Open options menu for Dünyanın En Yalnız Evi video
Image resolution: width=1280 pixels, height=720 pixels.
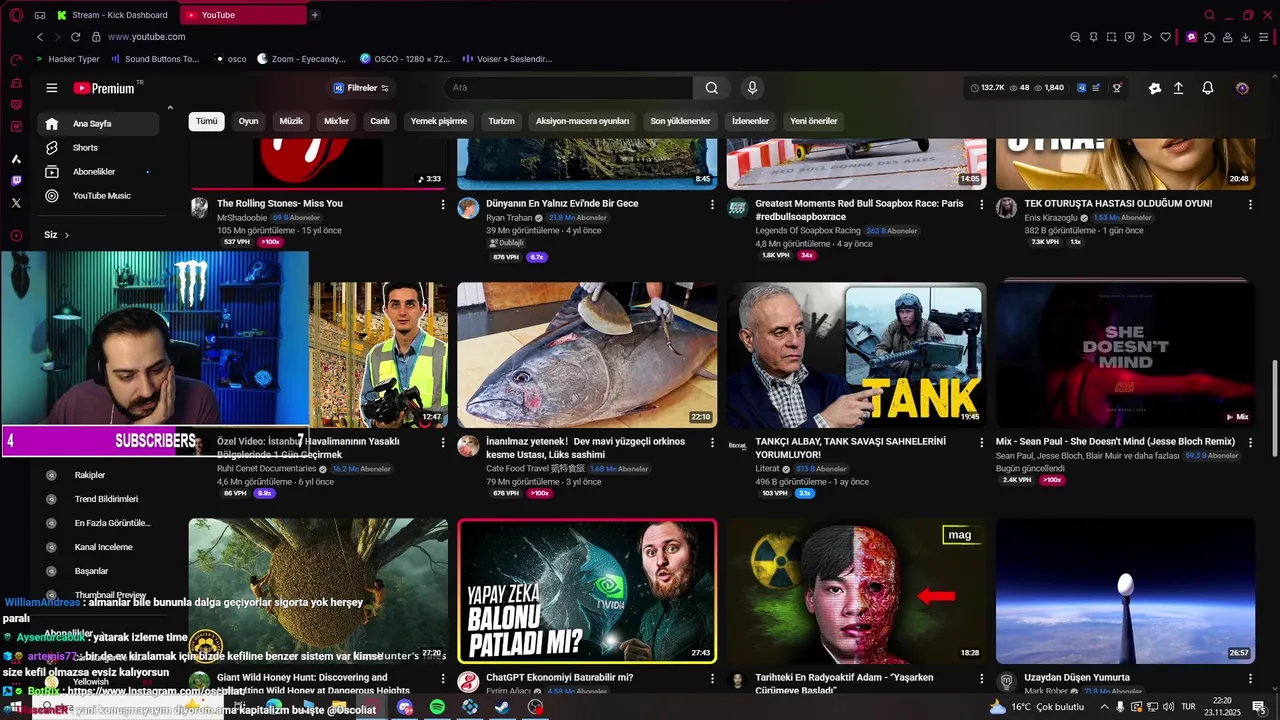(x=712, y=204)
